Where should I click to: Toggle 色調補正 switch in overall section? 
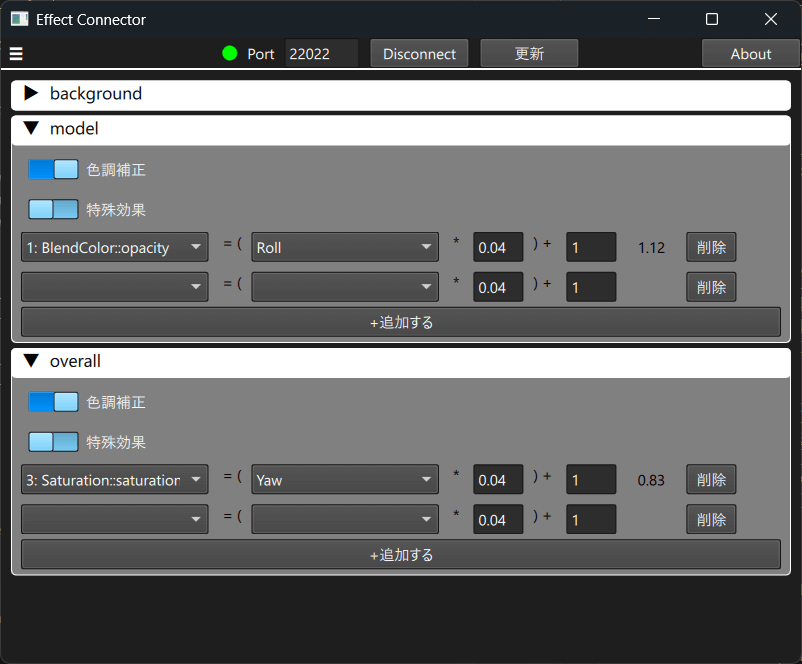point(53,402)
